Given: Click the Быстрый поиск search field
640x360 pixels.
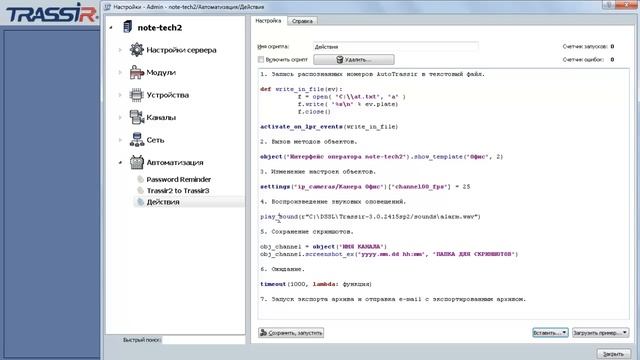Looking at the screenshot, I should pos(203,340).
